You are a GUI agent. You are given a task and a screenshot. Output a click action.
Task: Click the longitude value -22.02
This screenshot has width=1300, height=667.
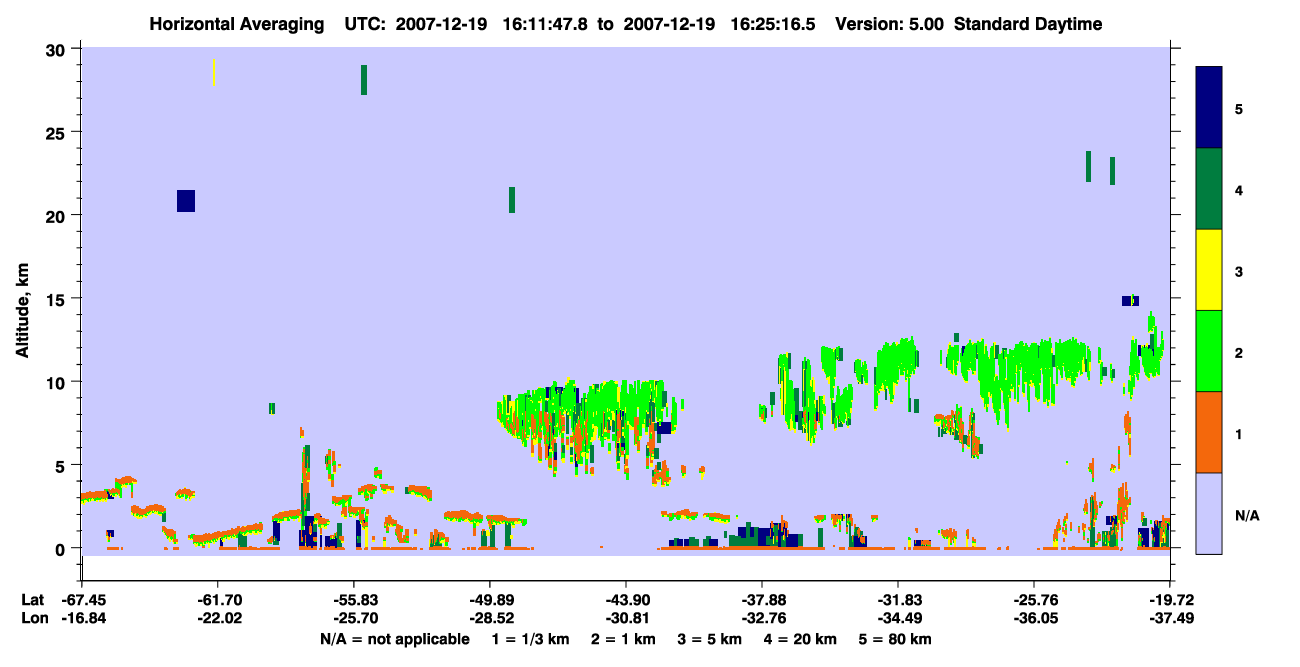pos(218,619)
